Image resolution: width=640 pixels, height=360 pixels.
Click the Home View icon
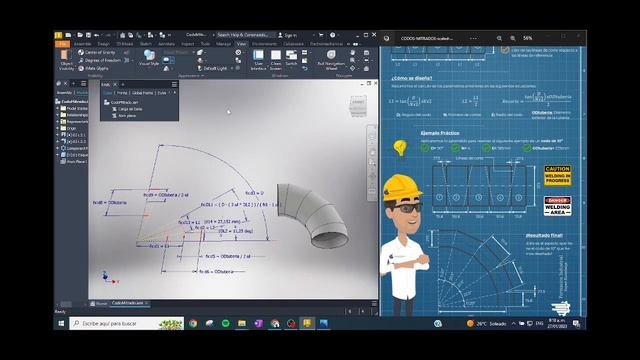(367, 68)
